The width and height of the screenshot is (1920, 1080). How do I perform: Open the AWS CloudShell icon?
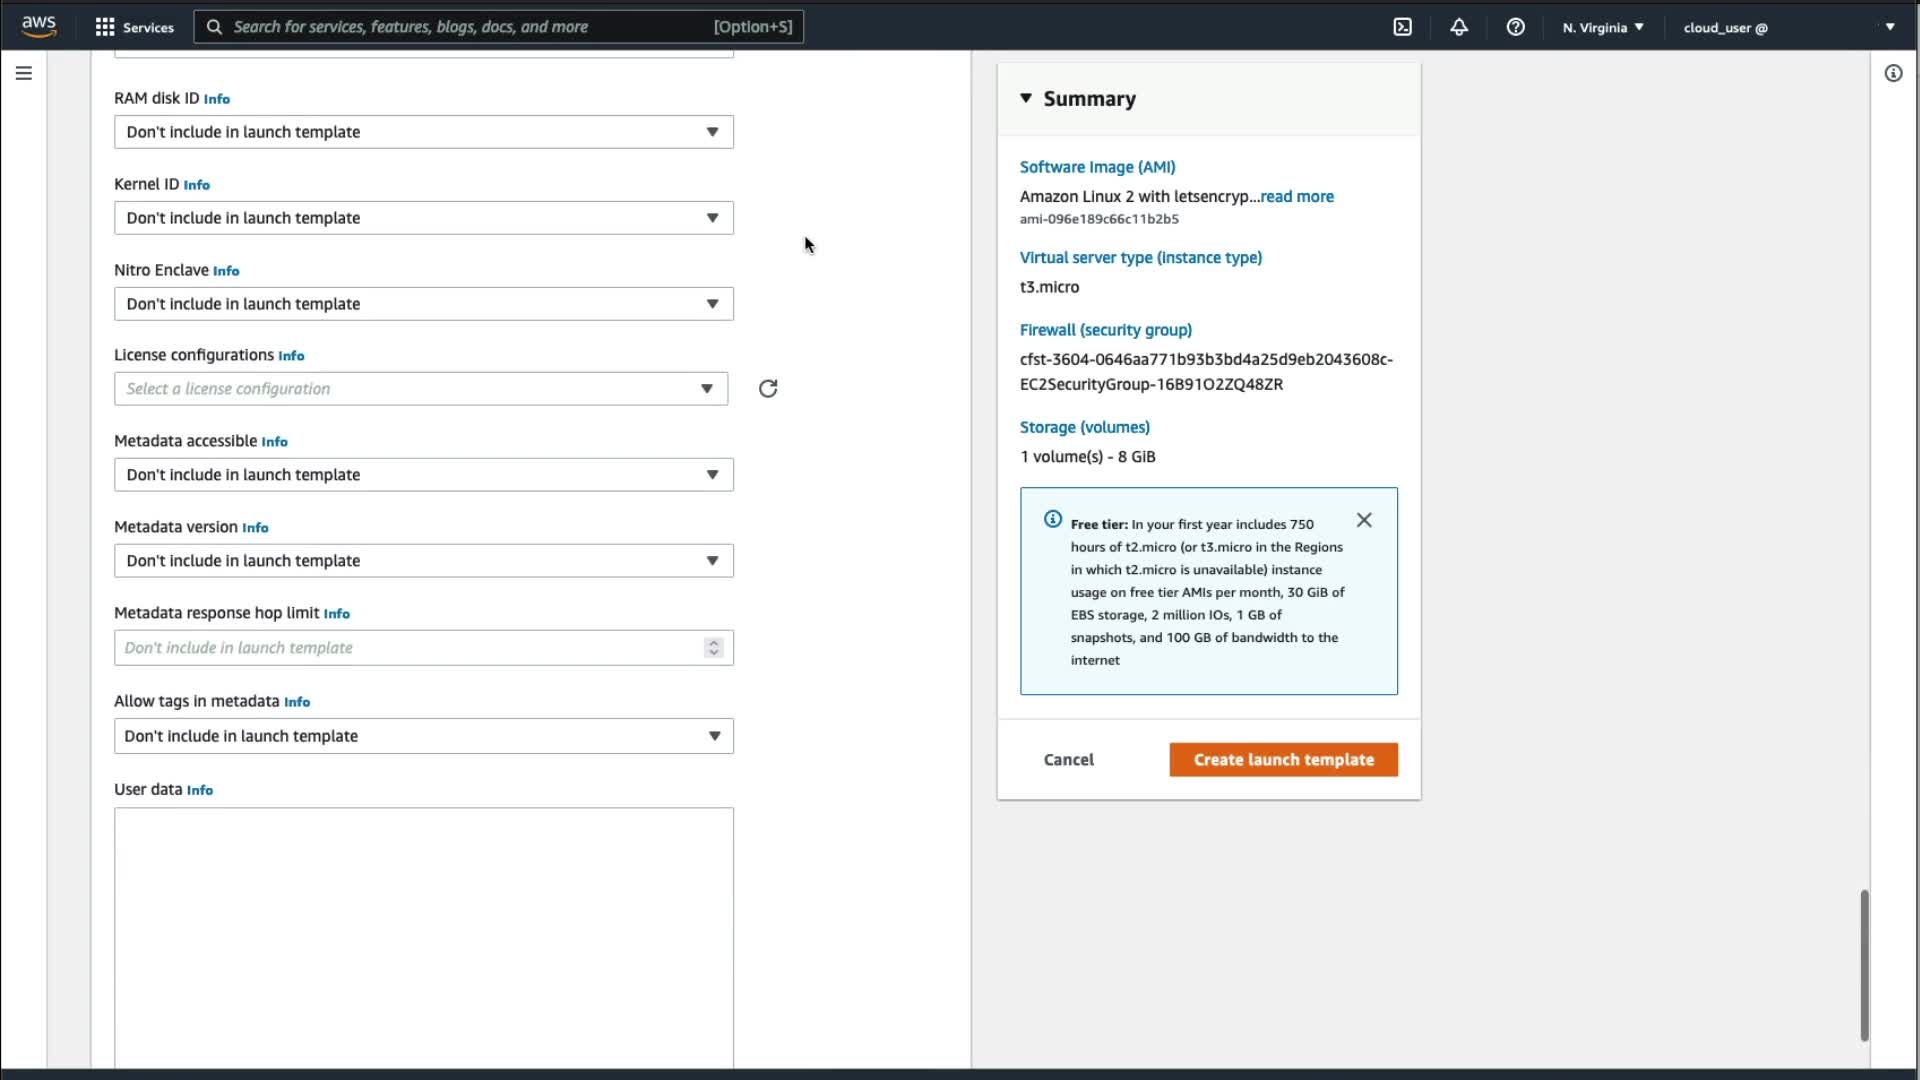point(1402,27)
